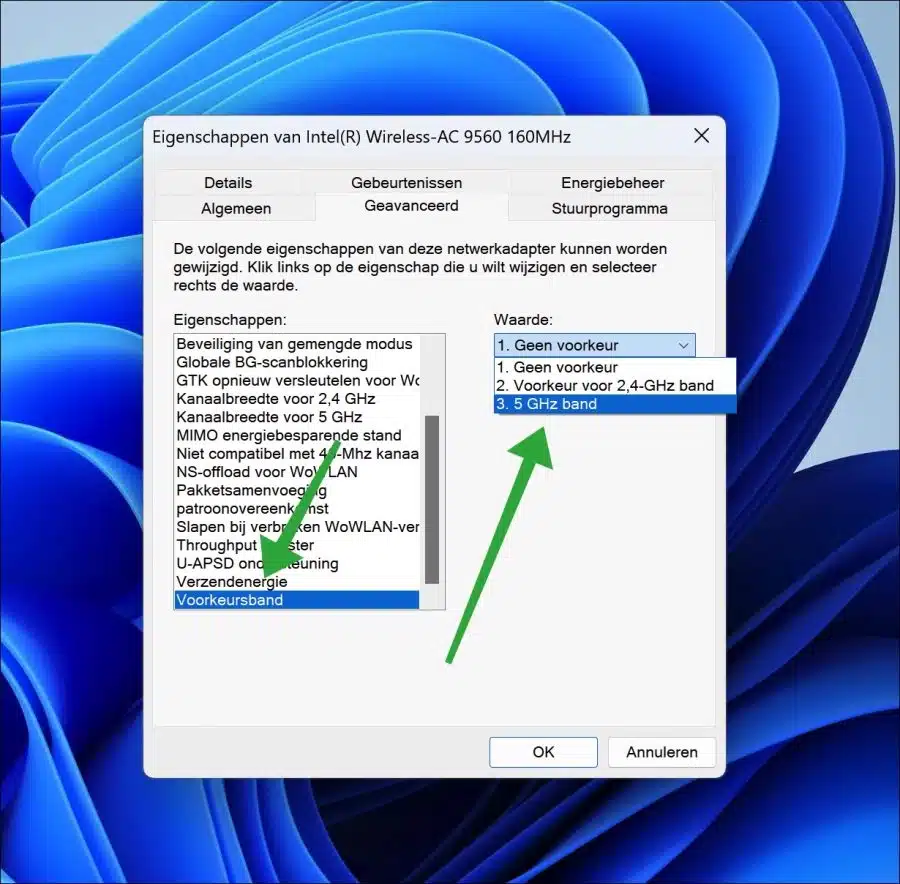The image size is (900, 884).
Task: Cancel with the Annuleren button
Action: coord(661,752)
